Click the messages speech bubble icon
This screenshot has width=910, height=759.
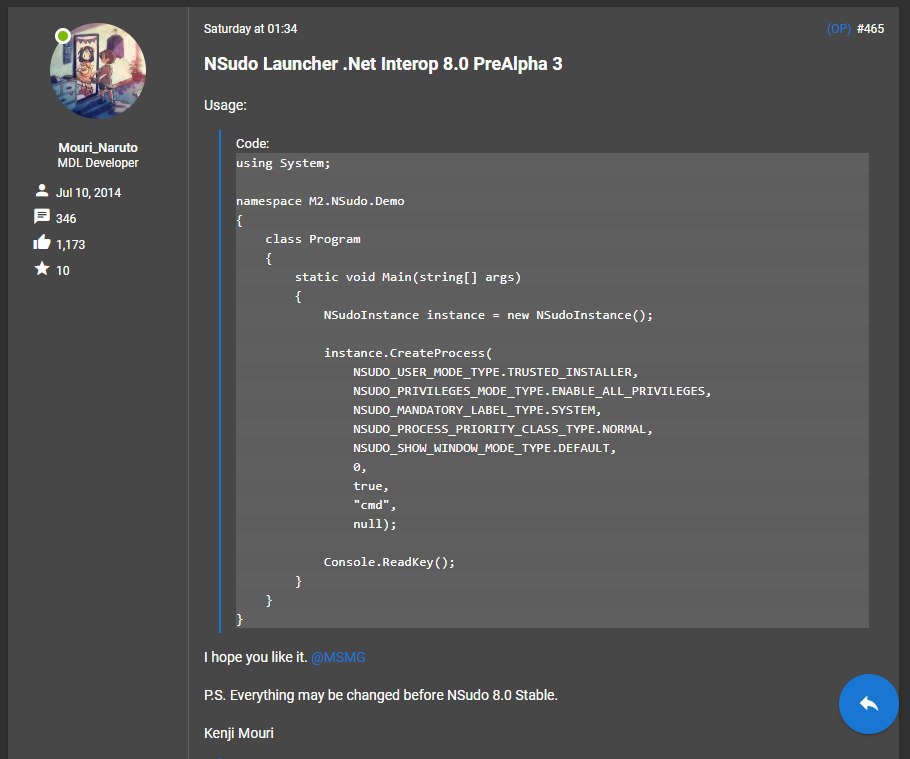point(42,217)
